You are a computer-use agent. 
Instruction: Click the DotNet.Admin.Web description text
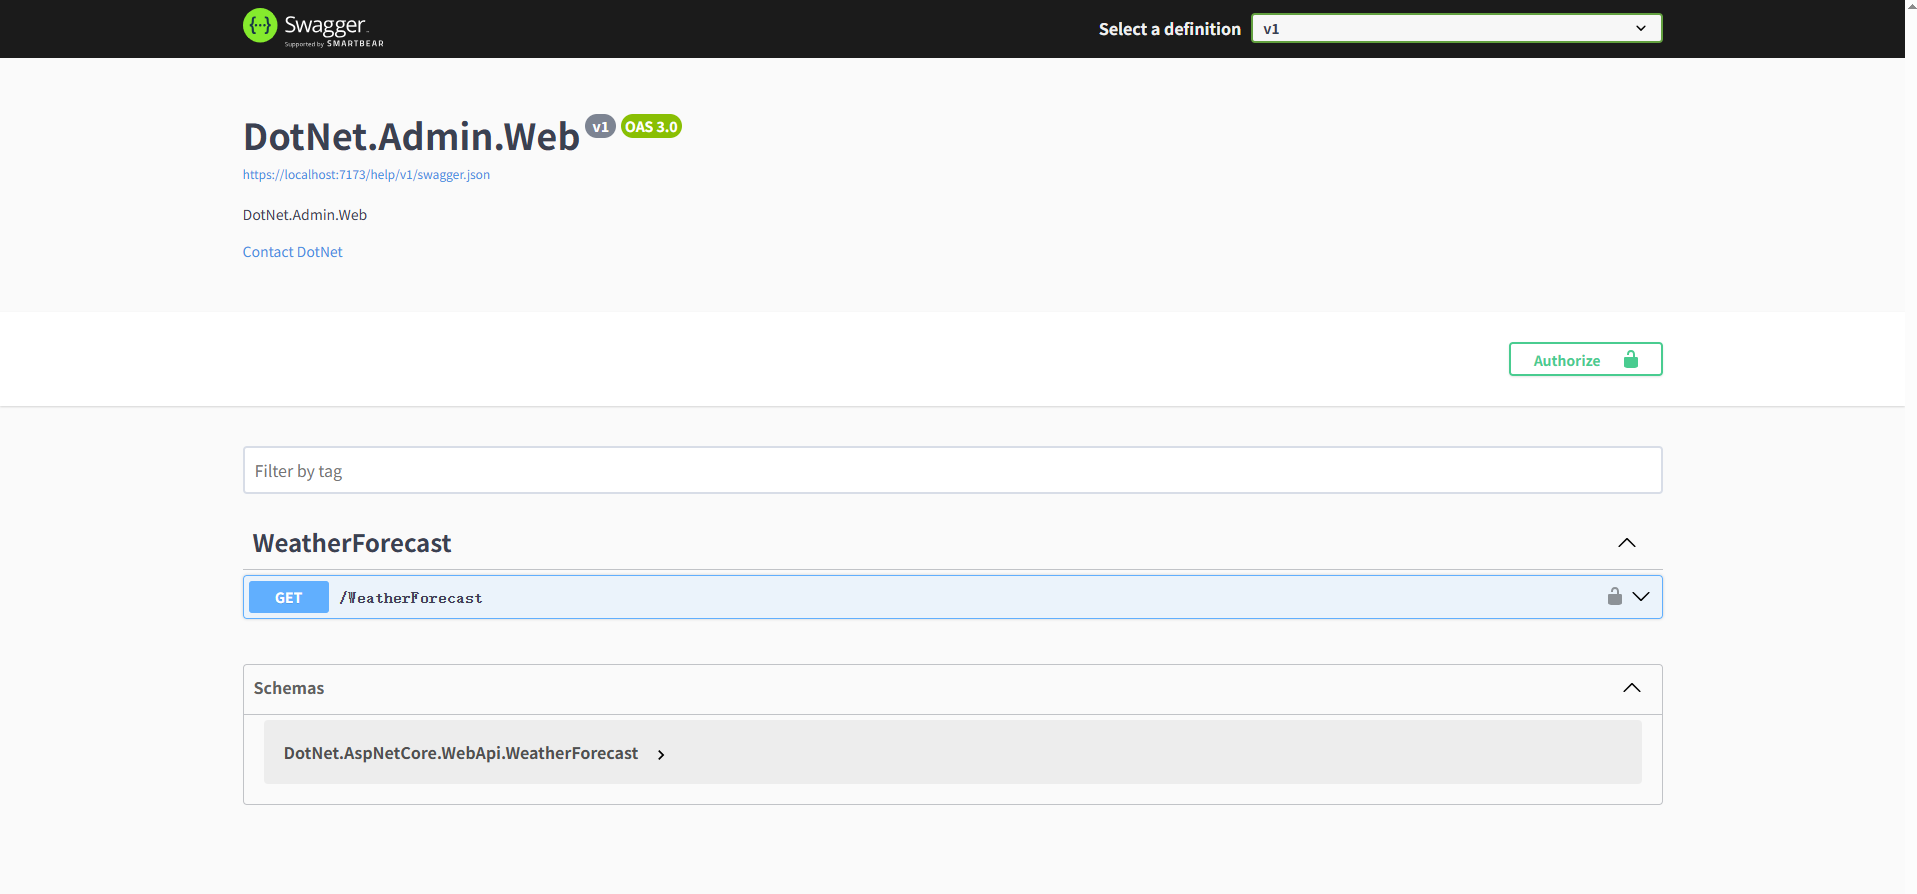(x=305, y=215)
